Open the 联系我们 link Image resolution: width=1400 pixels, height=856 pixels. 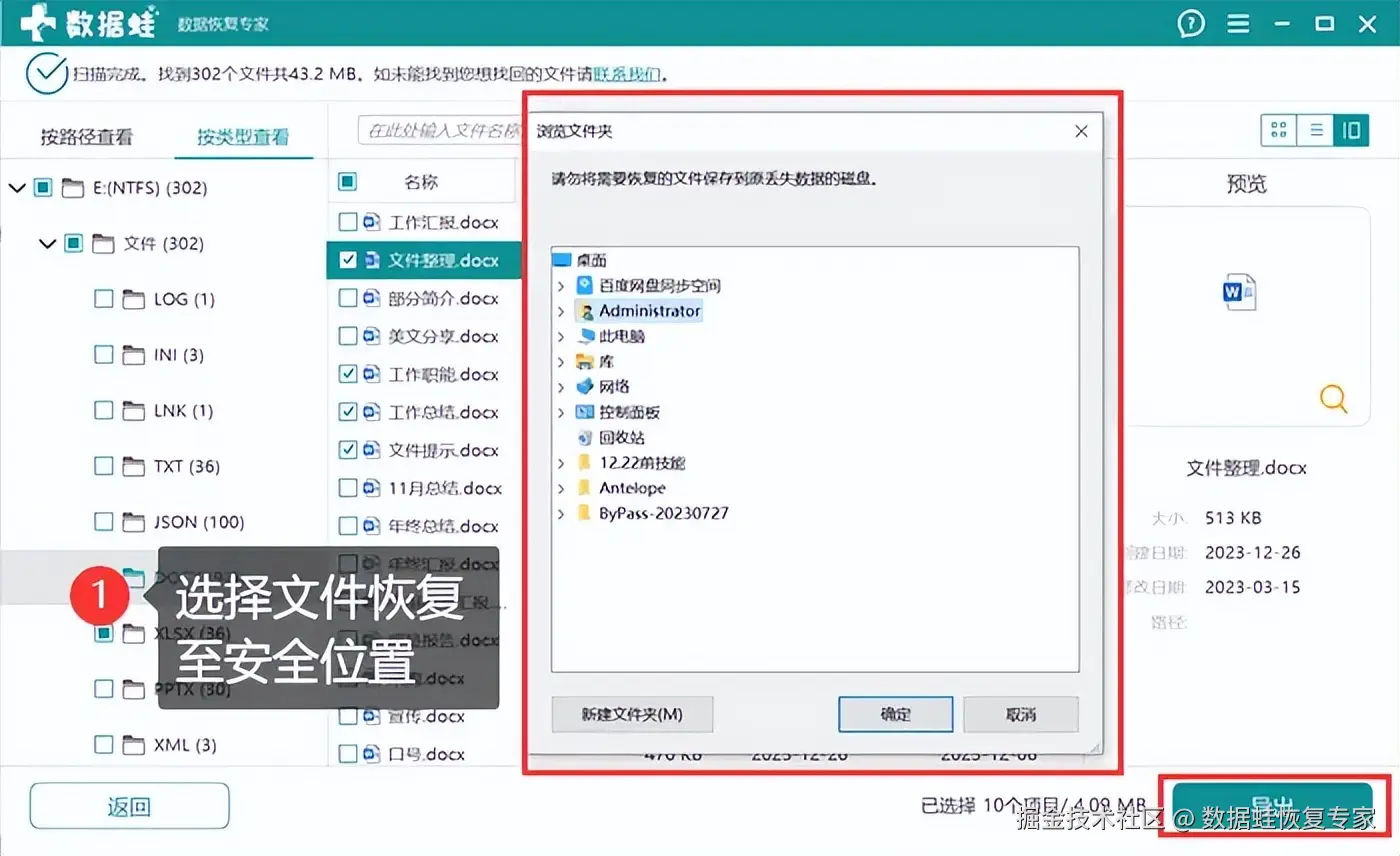(x=627, y=74)
